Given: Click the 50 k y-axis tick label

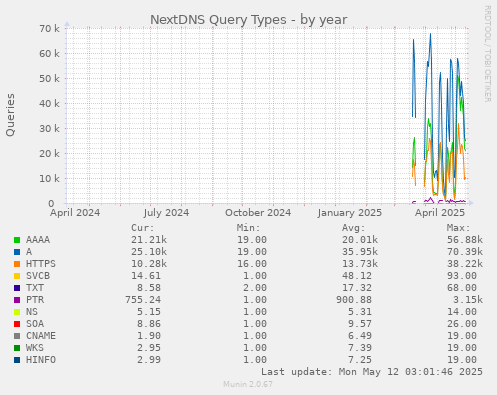Looking at the screenshot, I should (x=49, y=79).
